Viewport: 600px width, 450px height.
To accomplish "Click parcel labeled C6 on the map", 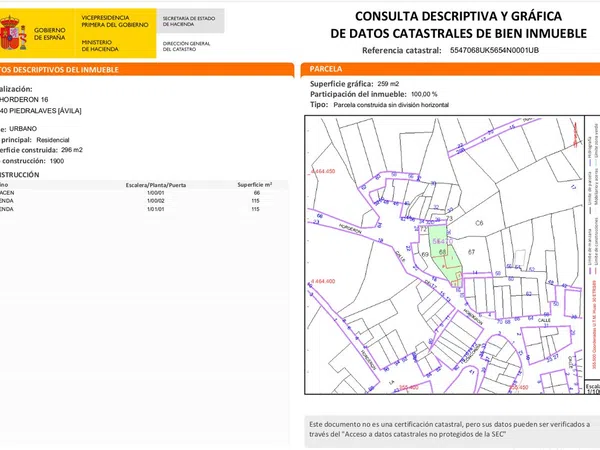I will 479,223.
